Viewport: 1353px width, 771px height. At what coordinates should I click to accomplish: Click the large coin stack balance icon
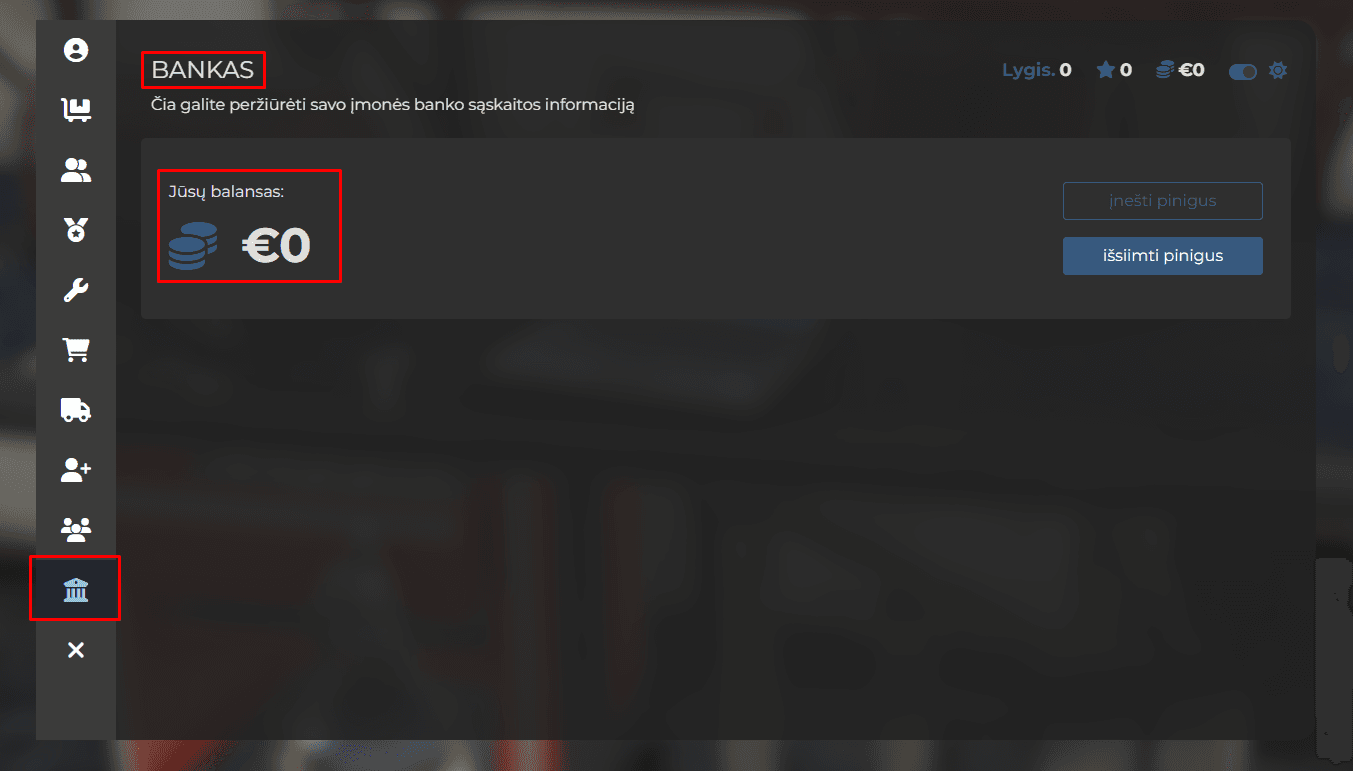(193, 246)
